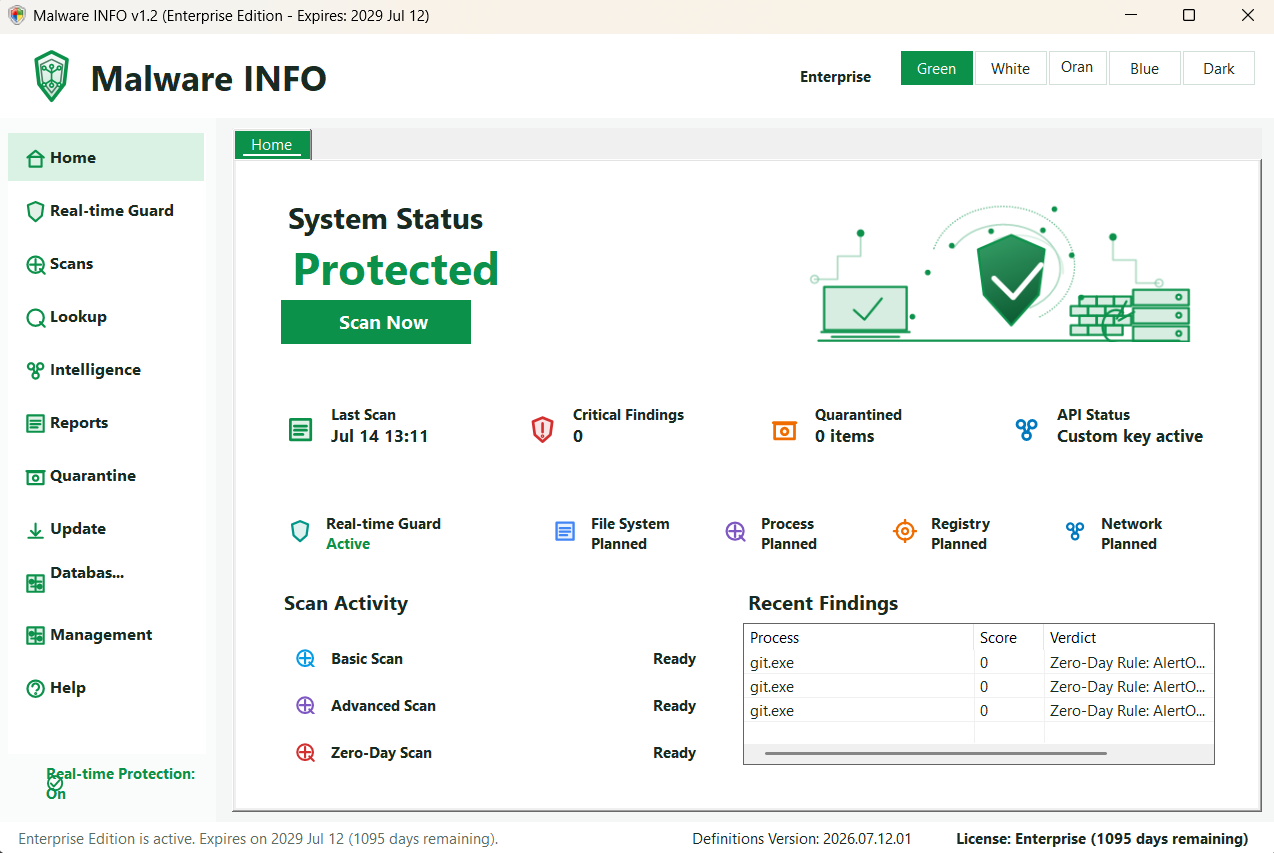Open the Reports section
Viewport: 1274px width, 853px height.
pos(106,423)
